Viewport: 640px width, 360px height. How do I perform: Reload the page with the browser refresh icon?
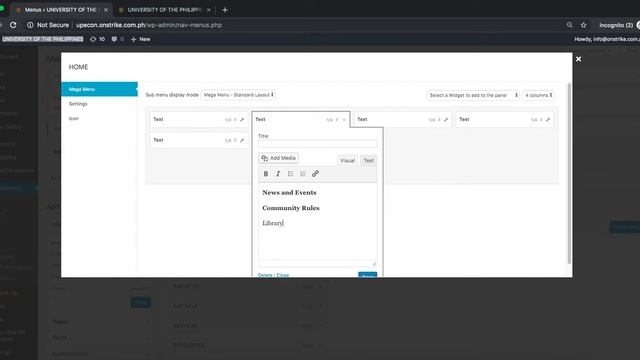click(13, 25)
